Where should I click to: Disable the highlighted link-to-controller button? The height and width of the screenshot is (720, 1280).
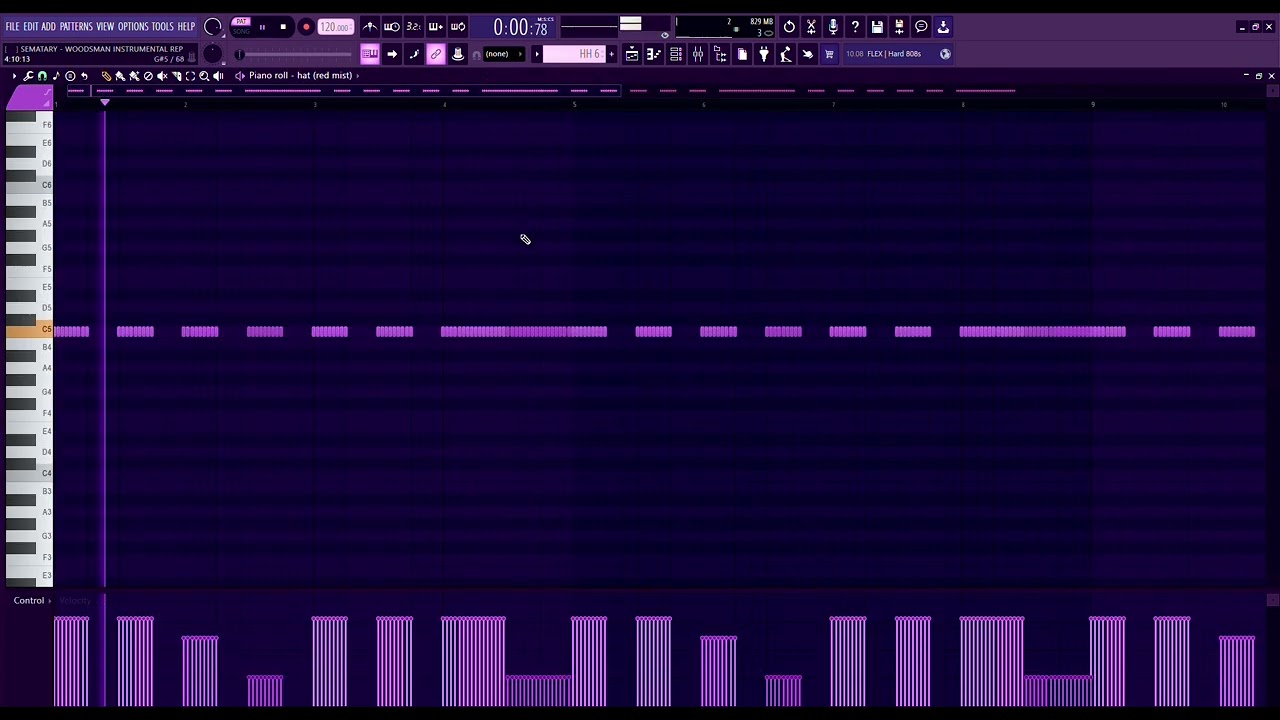click(435, 54)
